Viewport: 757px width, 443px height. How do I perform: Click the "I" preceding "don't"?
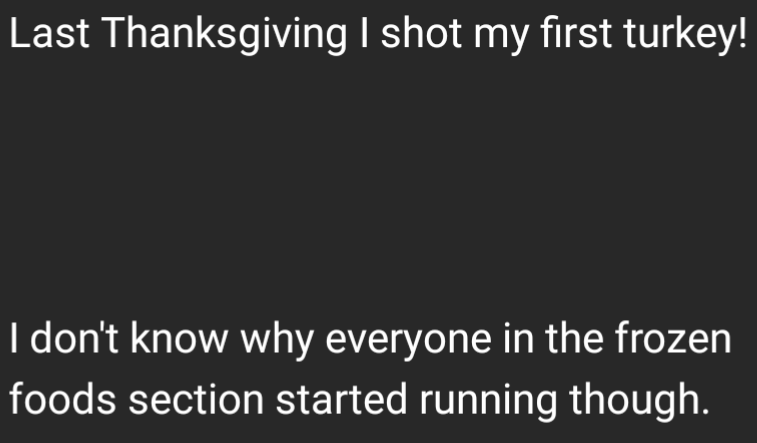click(14, 338)
